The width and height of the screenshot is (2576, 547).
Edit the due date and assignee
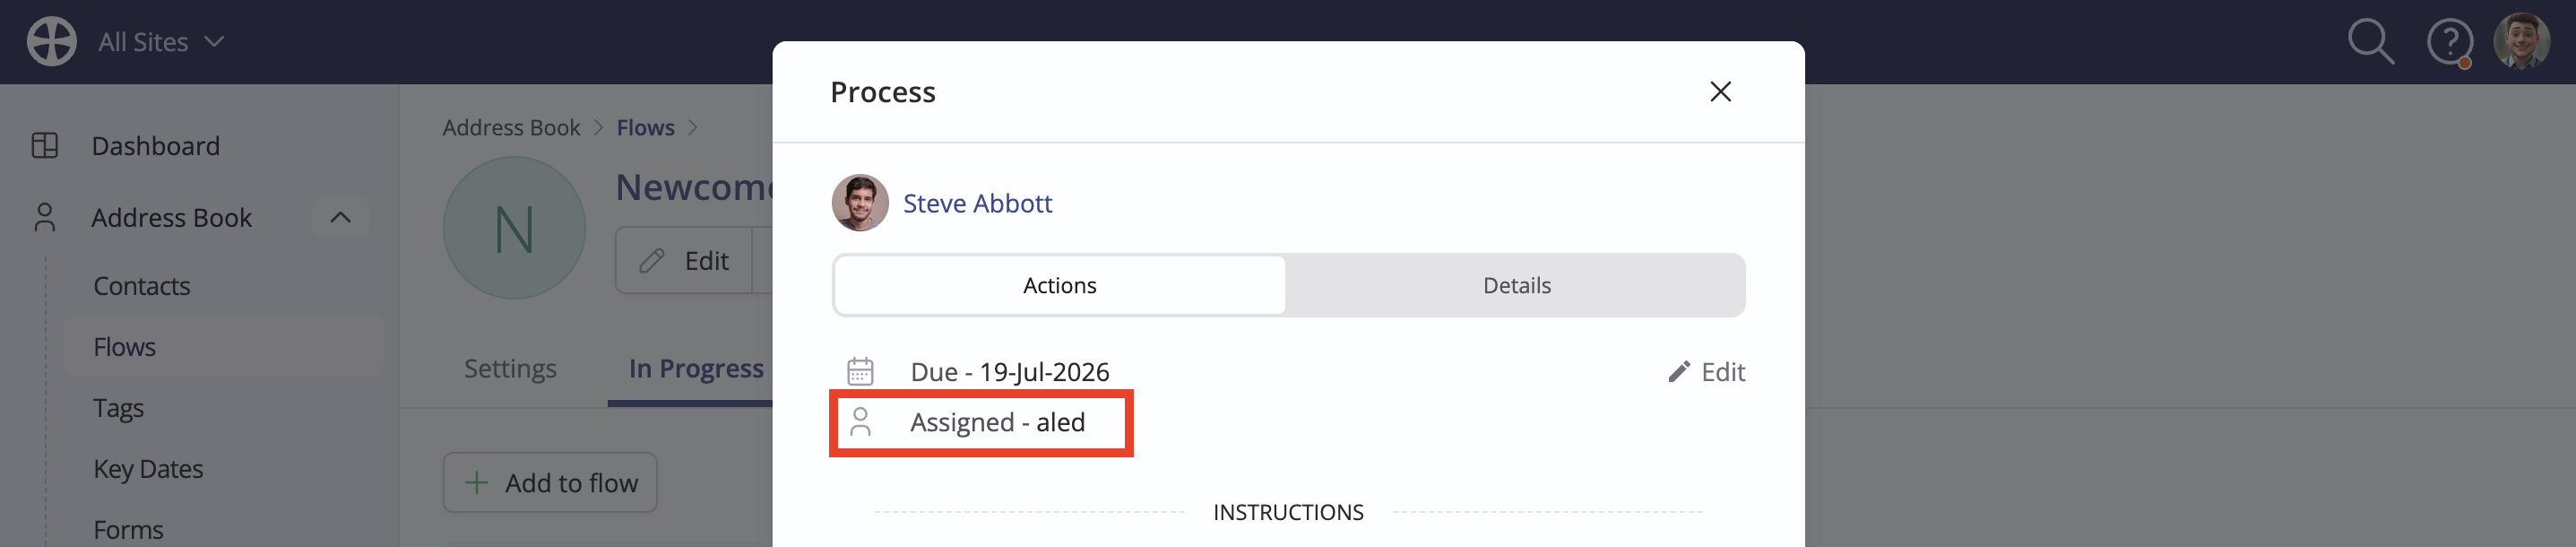1706,372
